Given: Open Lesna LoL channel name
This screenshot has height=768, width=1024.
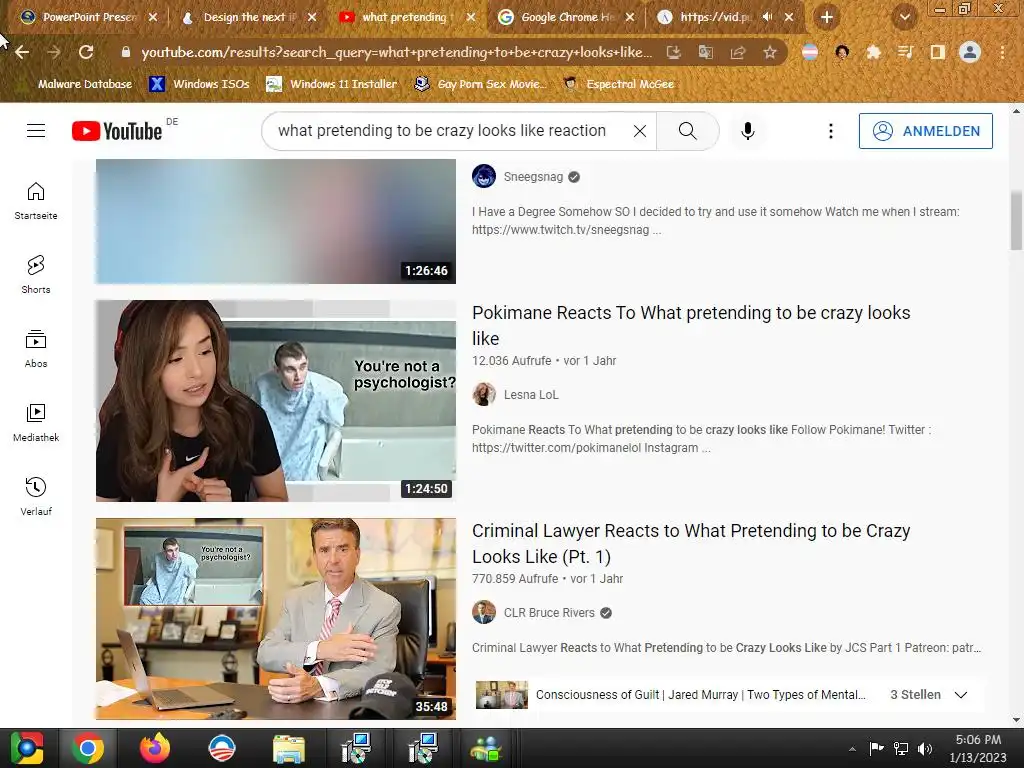Looking at the screenshot, I should pyautogui.click(x=531, y=394).
